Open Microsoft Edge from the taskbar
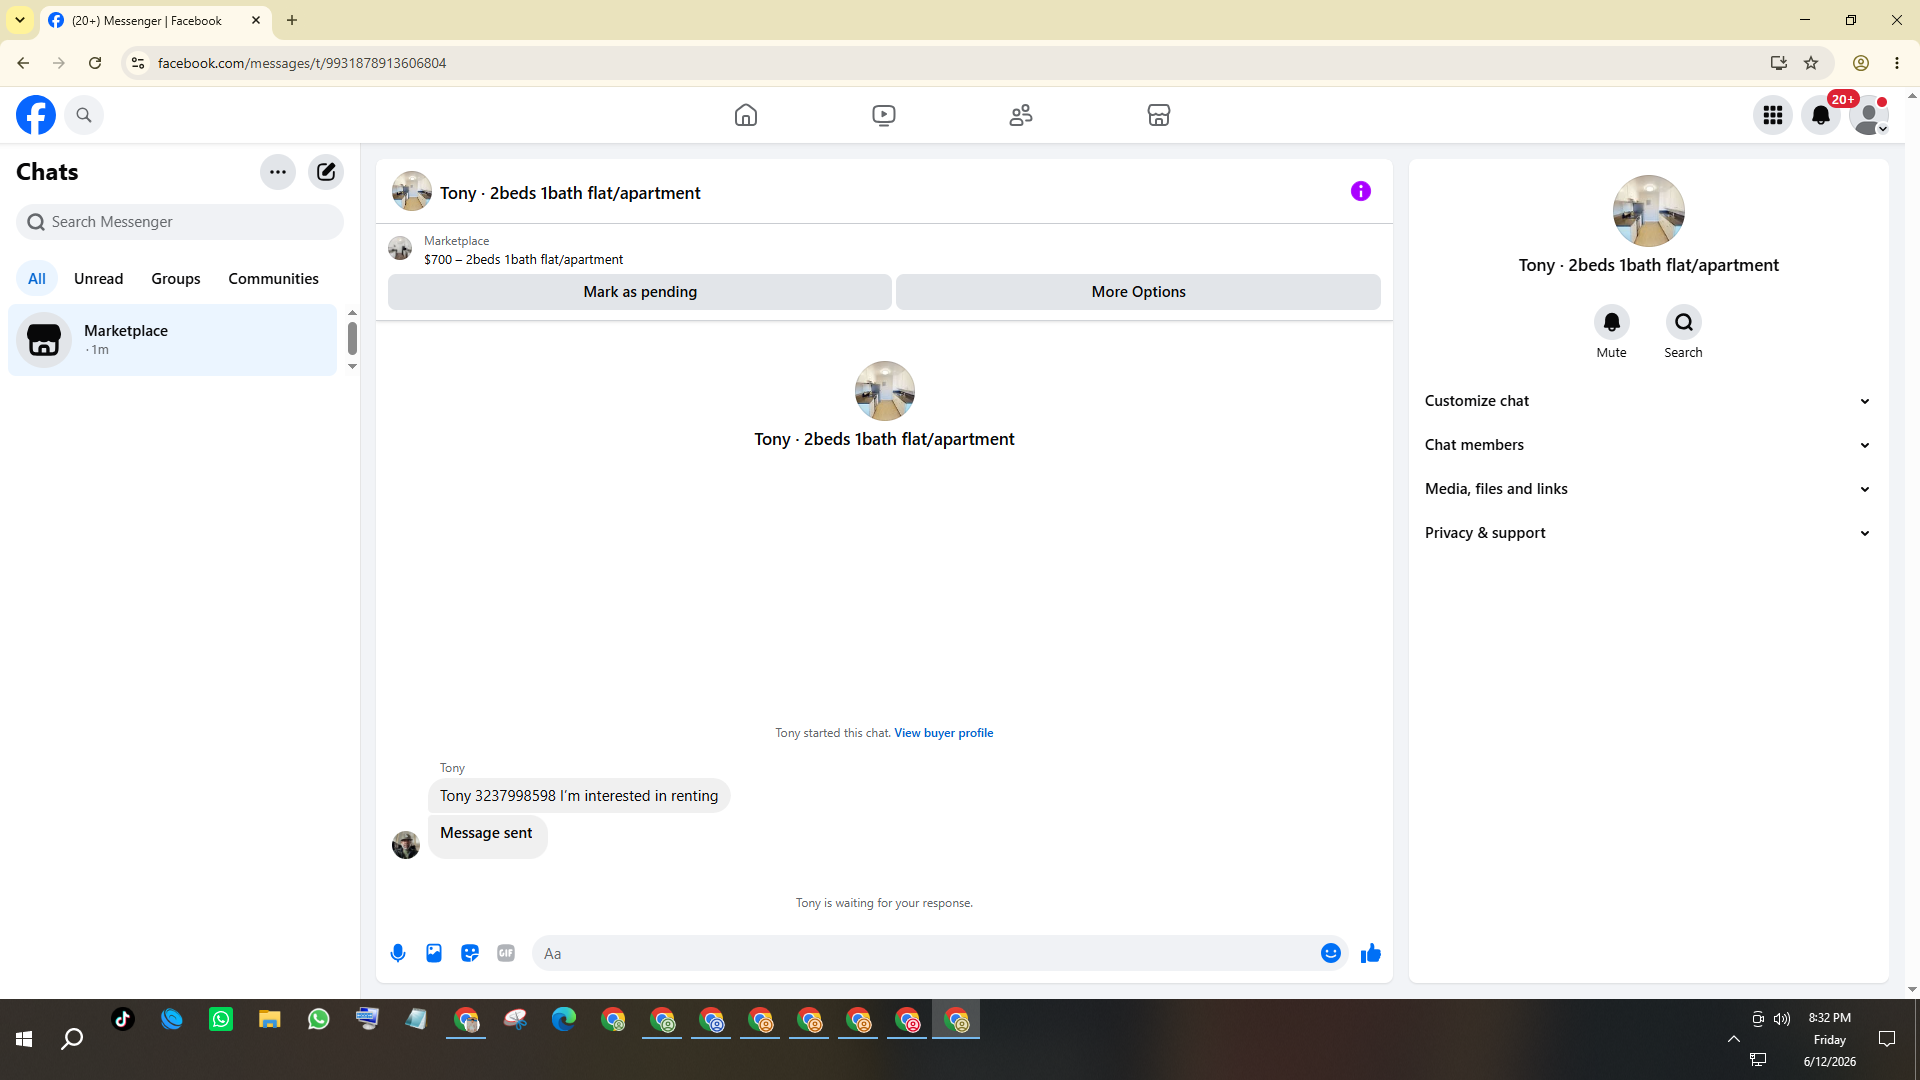The width and height of the screenshot is (1920, 1080). [564, 1019]
